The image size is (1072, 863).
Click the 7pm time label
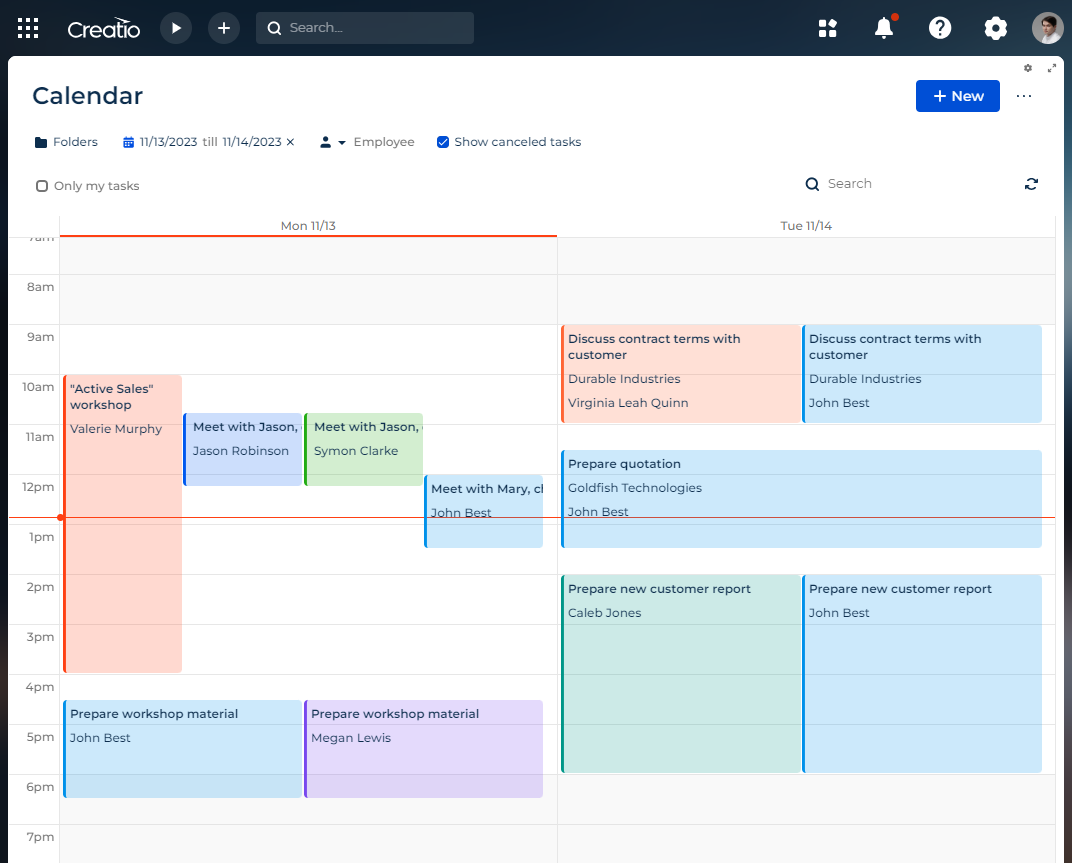(x=40, y=837)
